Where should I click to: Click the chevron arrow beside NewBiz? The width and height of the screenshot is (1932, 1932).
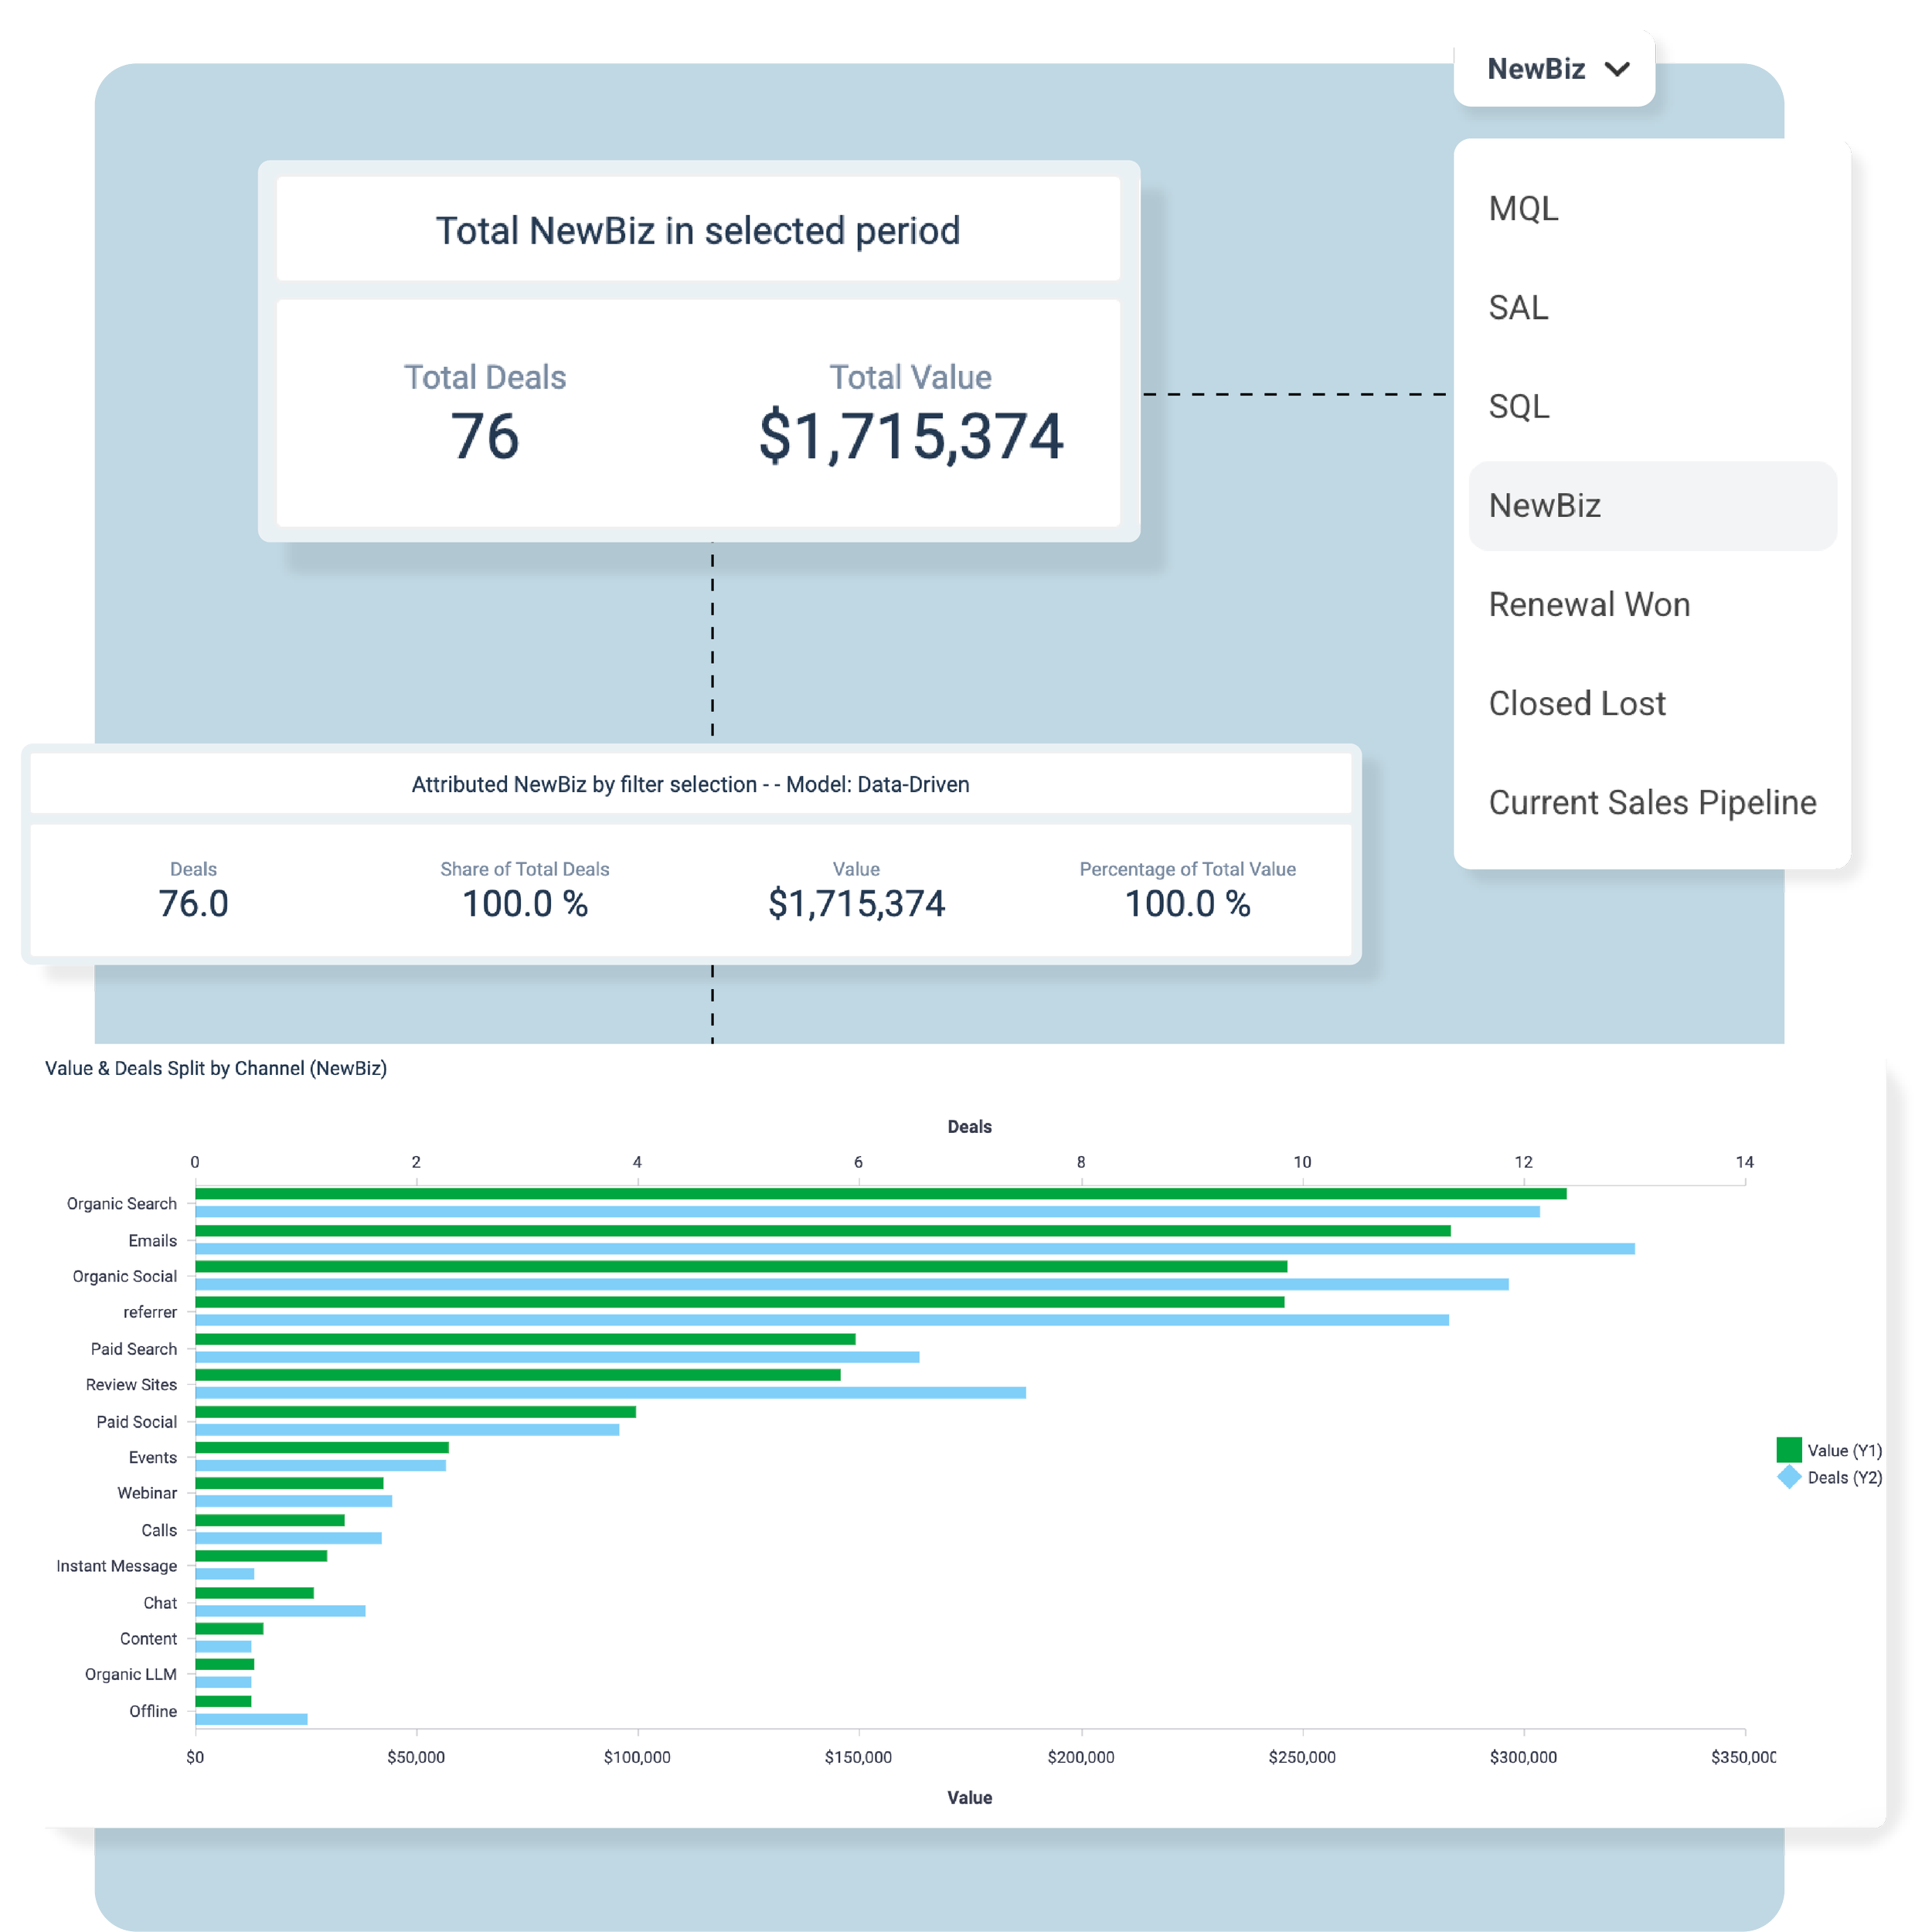point(1617,69)
